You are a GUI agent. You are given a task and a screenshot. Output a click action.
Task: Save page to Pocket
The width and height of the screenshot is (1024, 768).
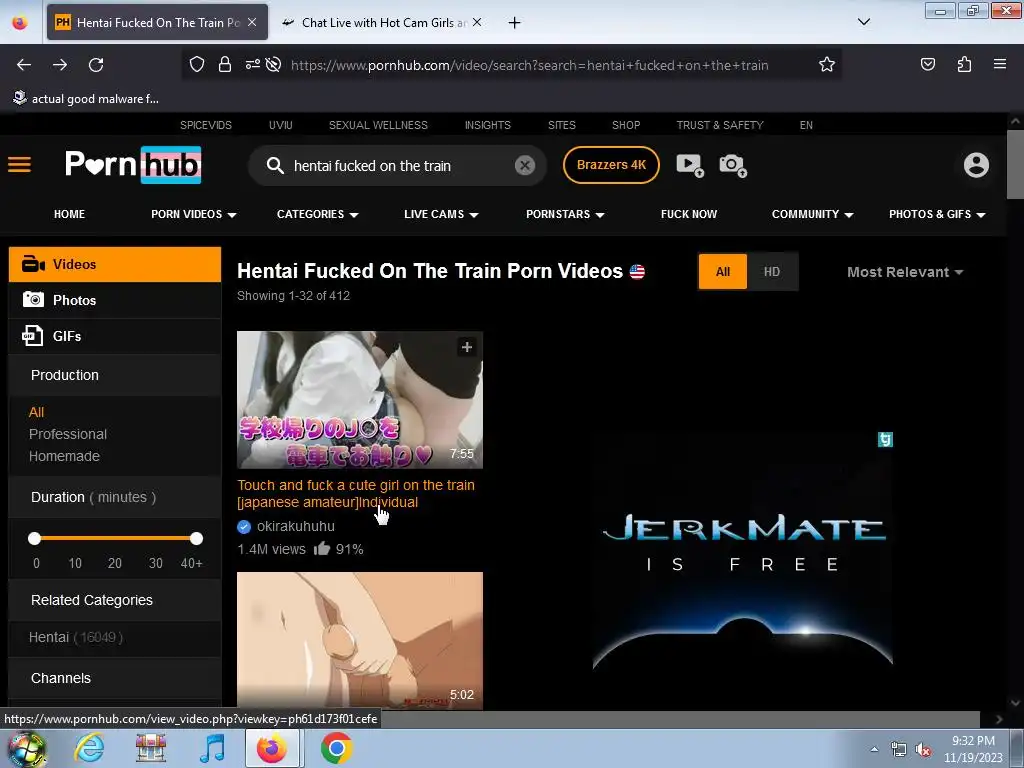tap(927, 64)
